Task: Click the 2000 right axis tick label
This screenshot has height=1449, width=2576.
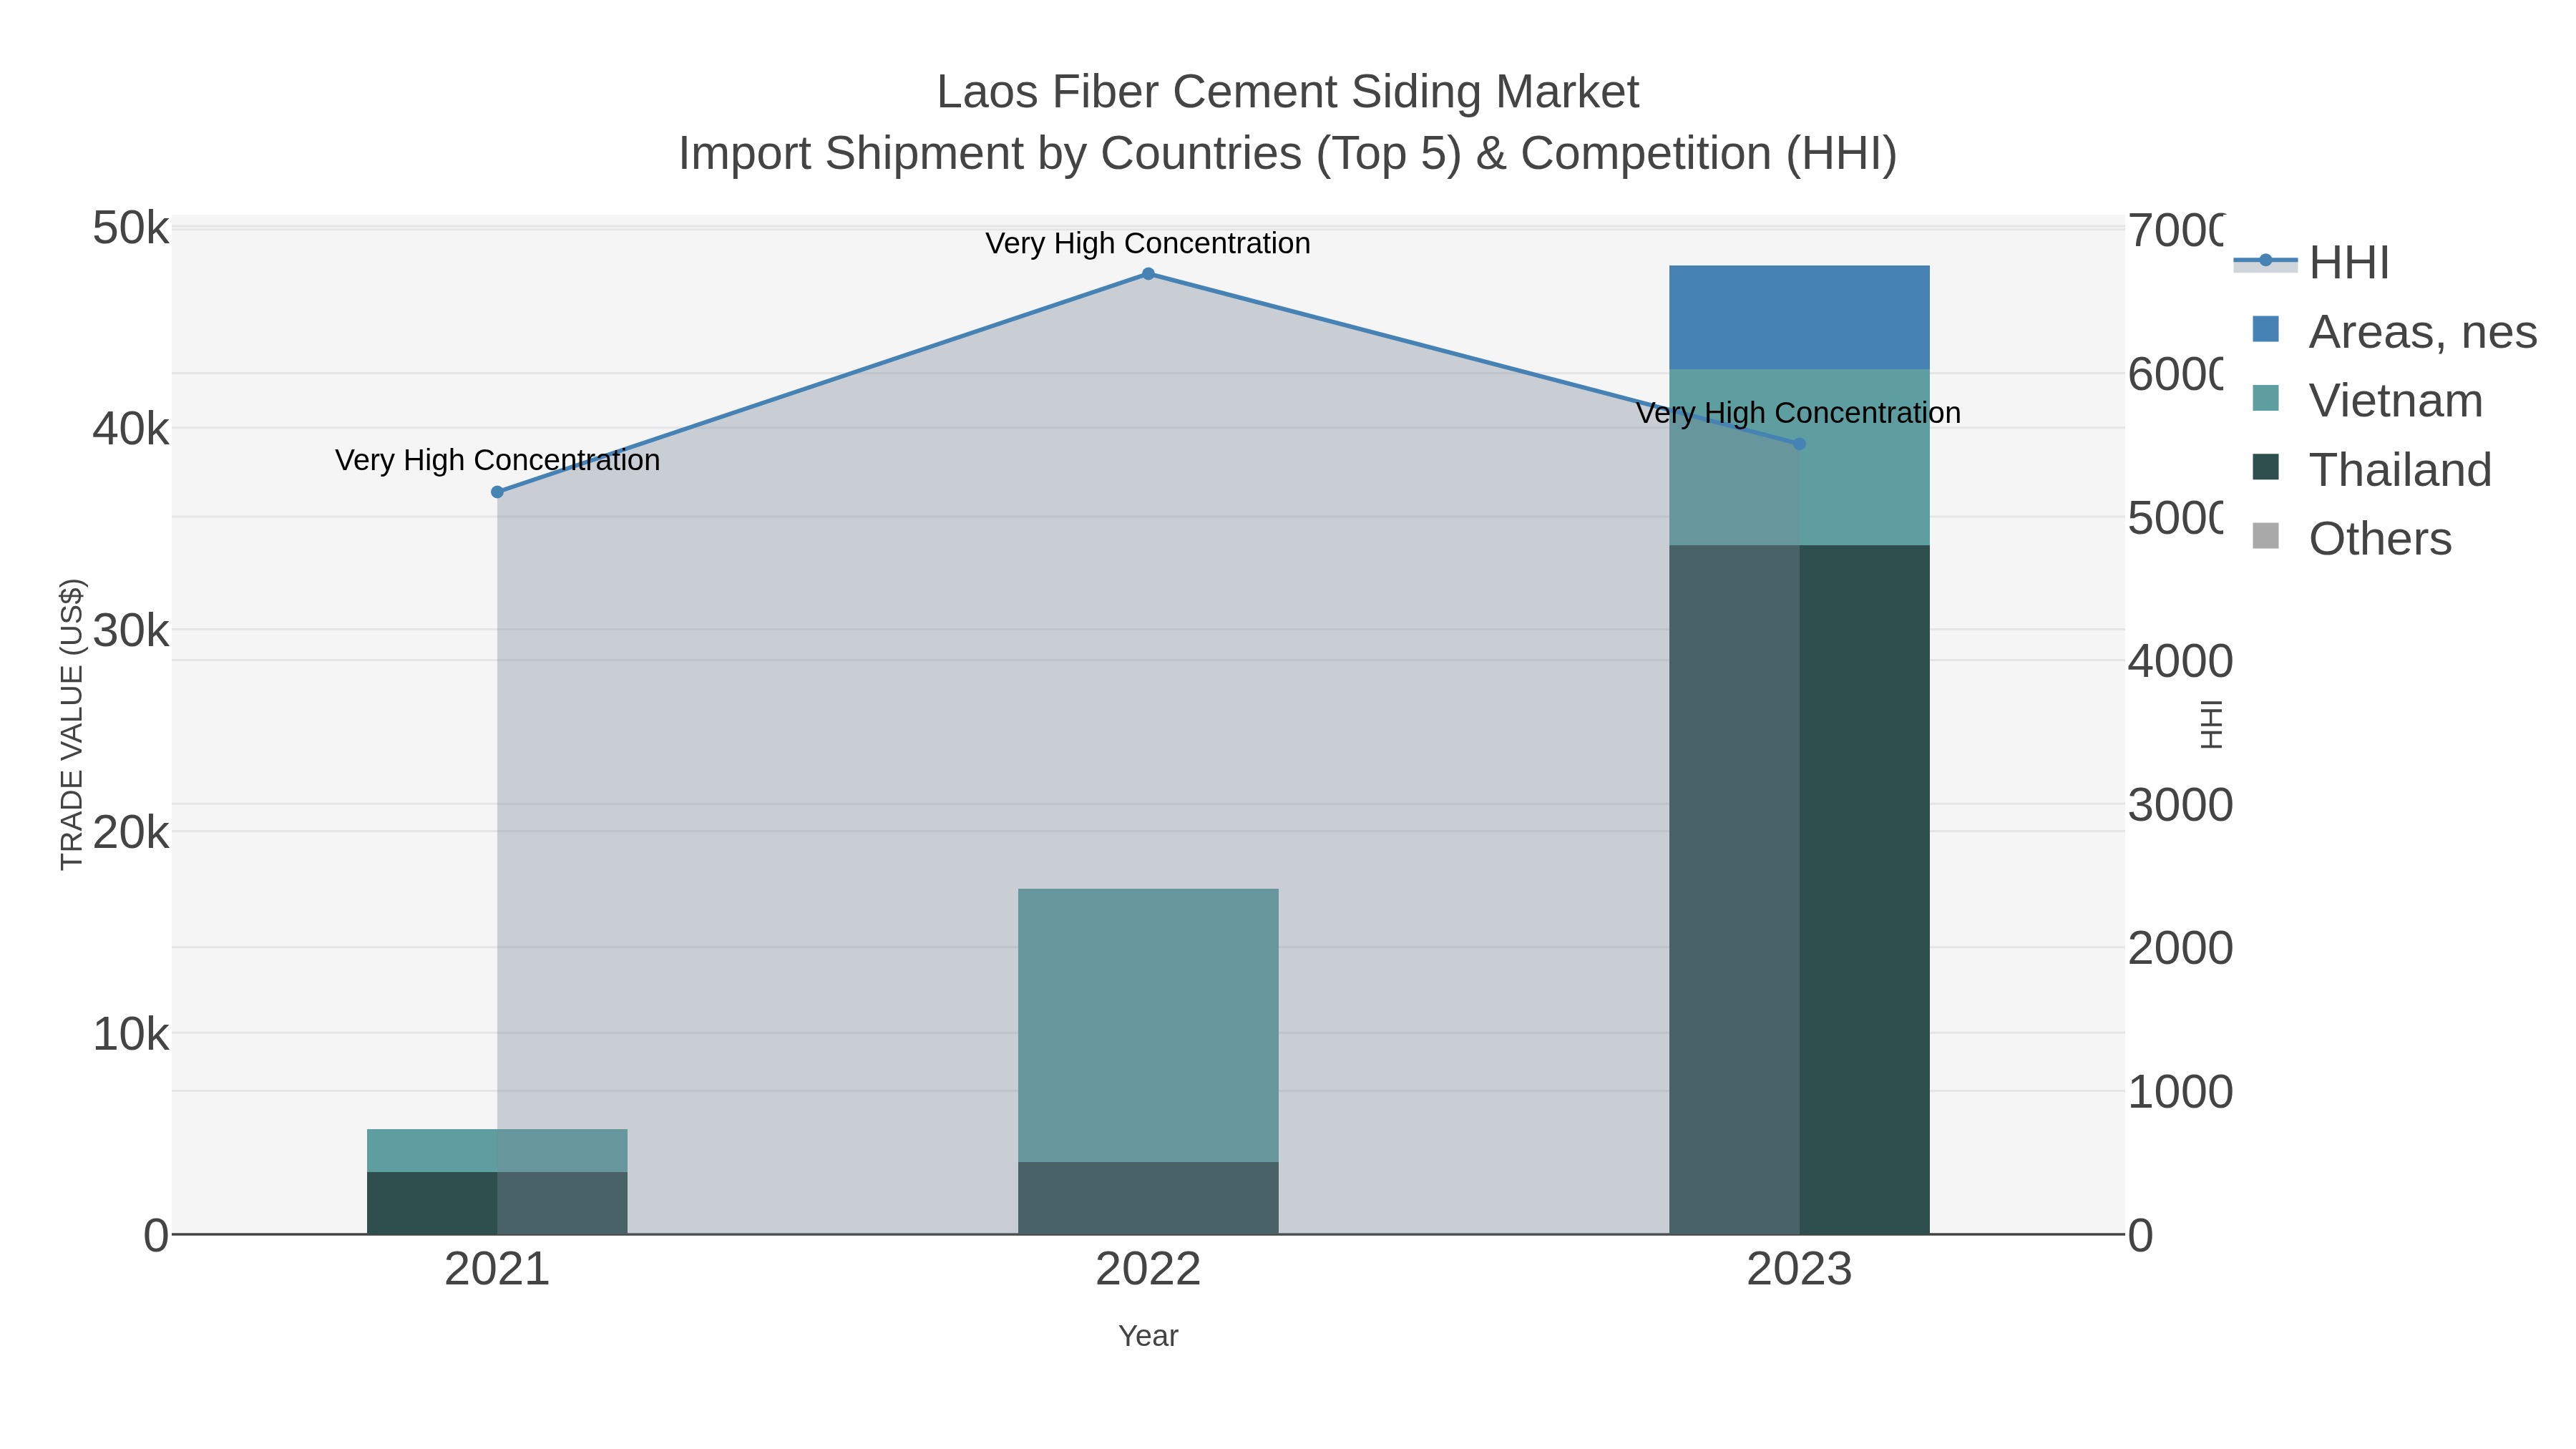Action: pos(2180,949)
